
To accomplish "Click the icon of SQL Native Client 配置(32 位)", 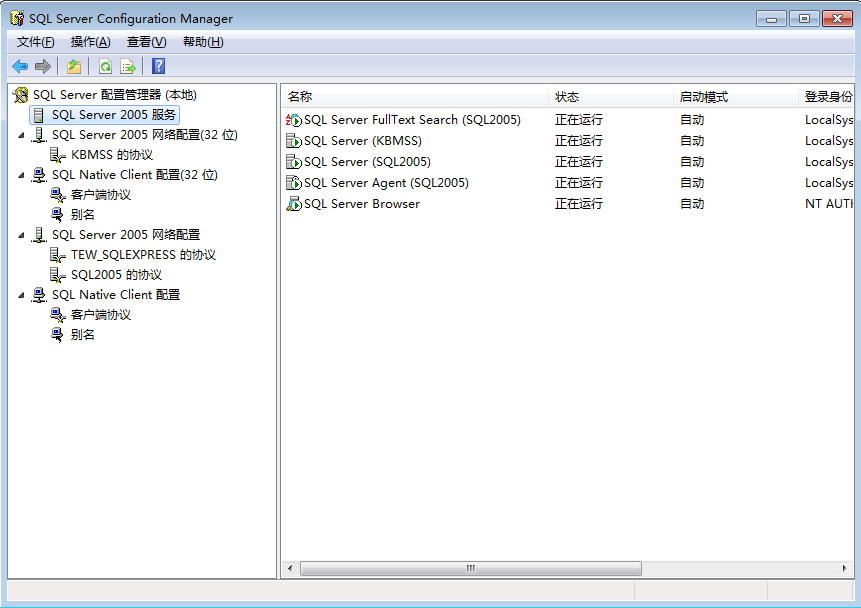I will click(x=38, y=175).
